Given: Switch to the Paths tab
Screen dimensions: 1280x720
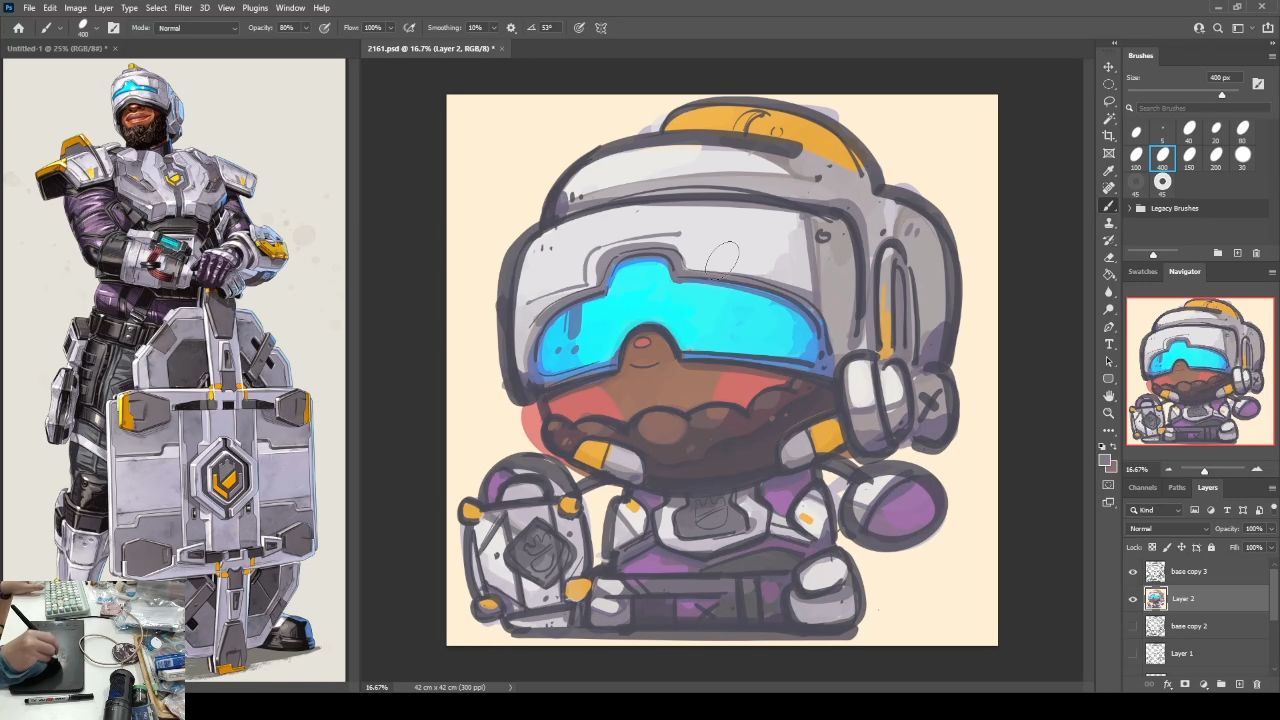Looking at the screenshot, I should pyautogui.click(x=1177, y=488).
